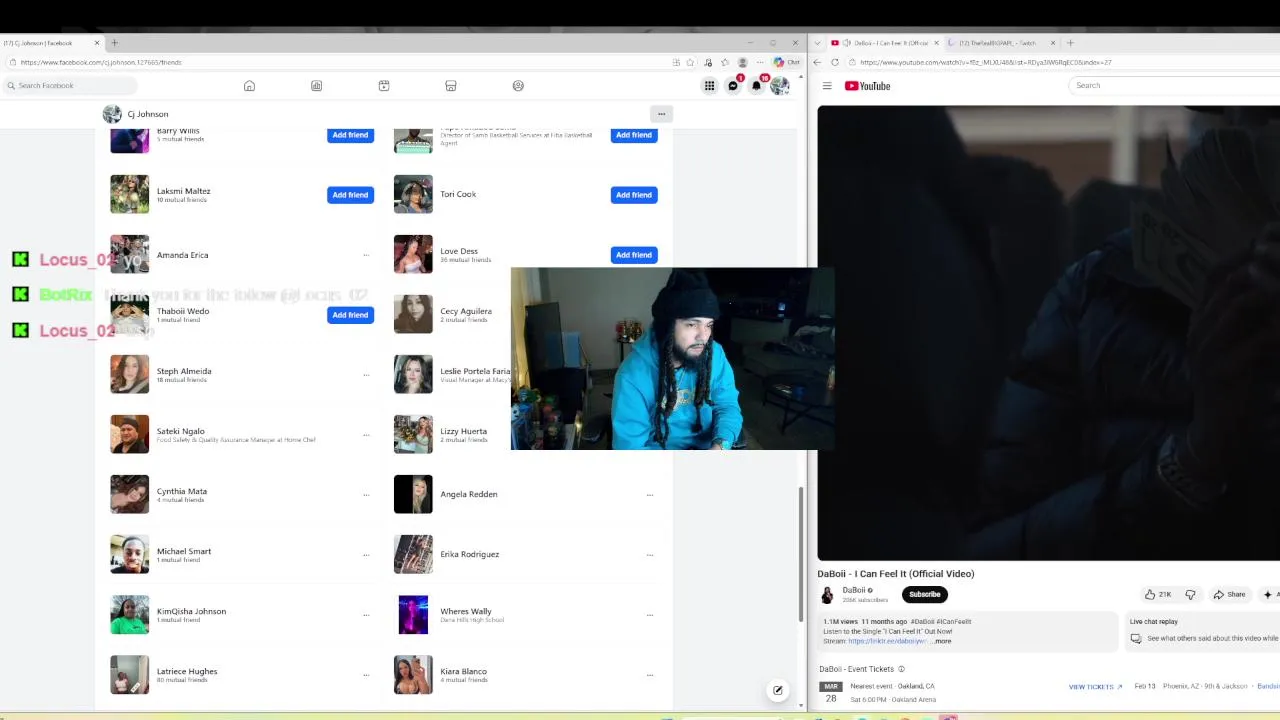Open Facebook notifications bell
Viewport: 1280px width, 720px height.
click(756, 86)
